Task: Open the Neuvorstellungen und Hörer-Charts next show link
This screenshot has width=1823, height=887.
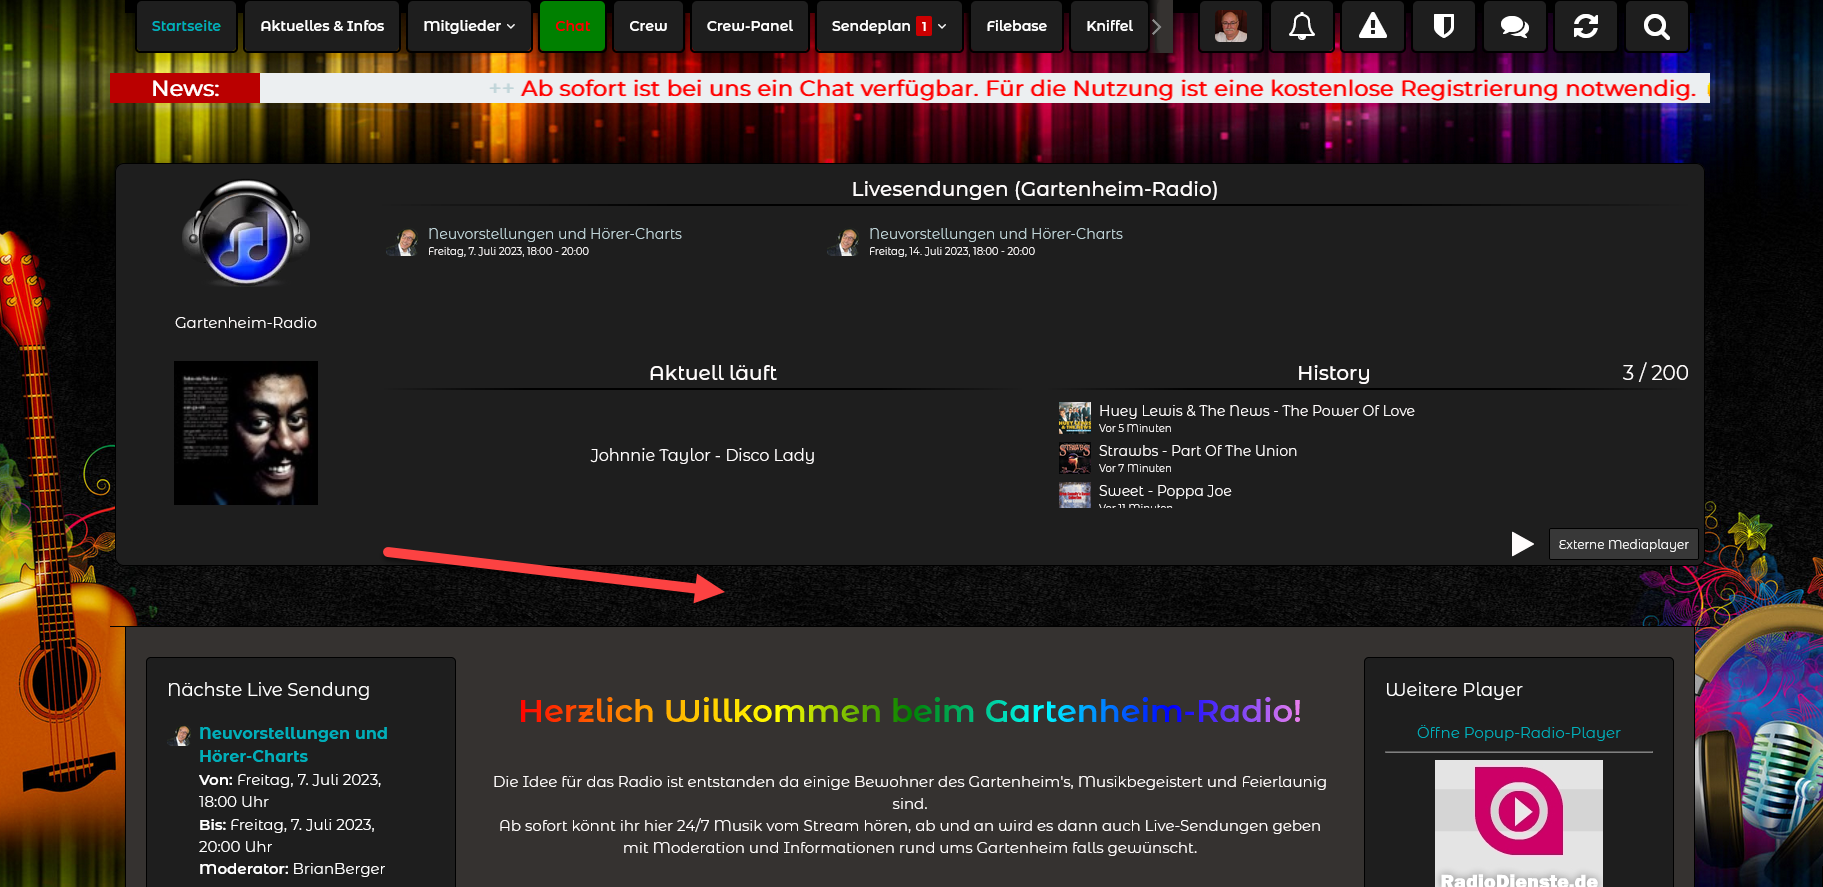Action: 293,745
